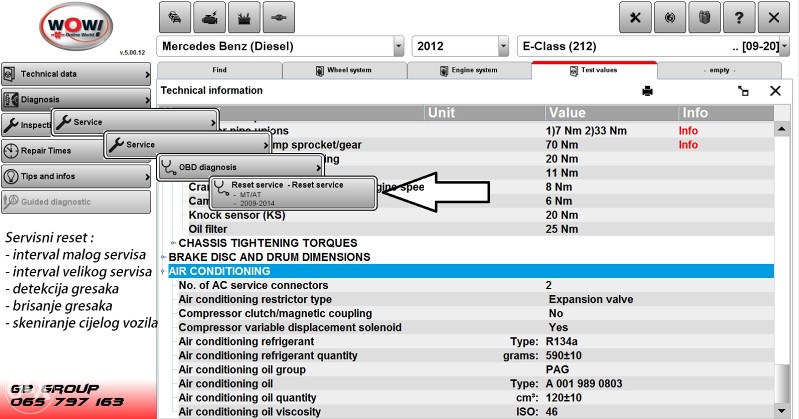The height and width of the screenshot is (419, 799).
Task: Open the engine electrics toolbar icon
Action: coord(210,18)
